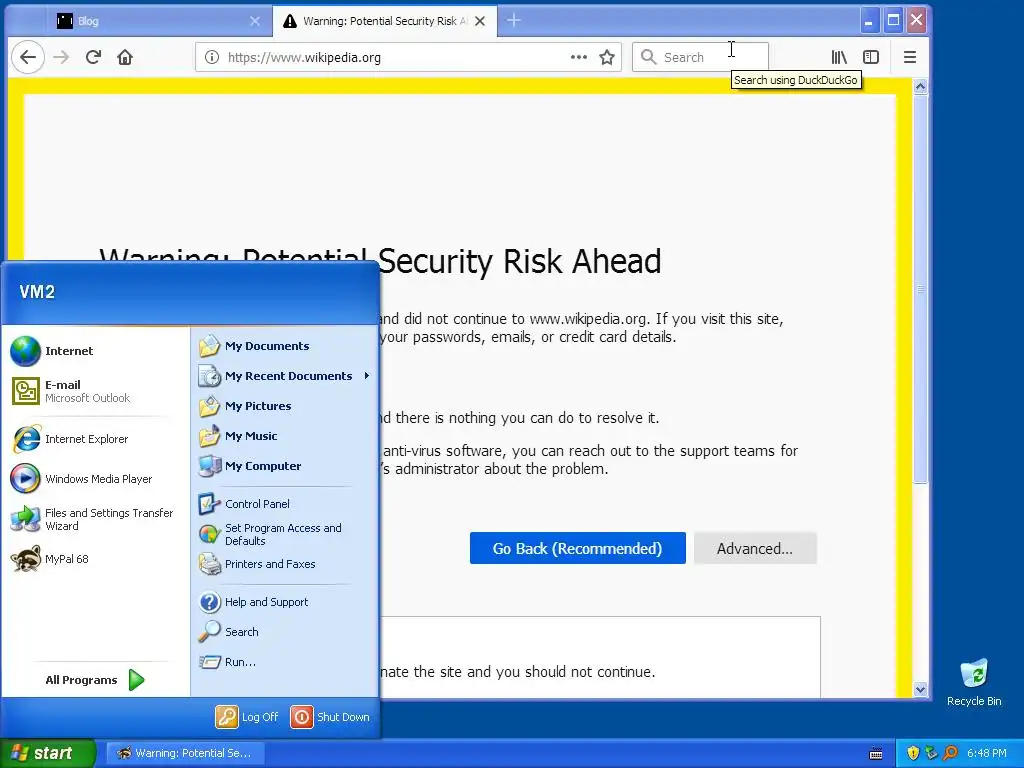Click the on-screen keyboard taskbar icon

[x=876, y=754]
